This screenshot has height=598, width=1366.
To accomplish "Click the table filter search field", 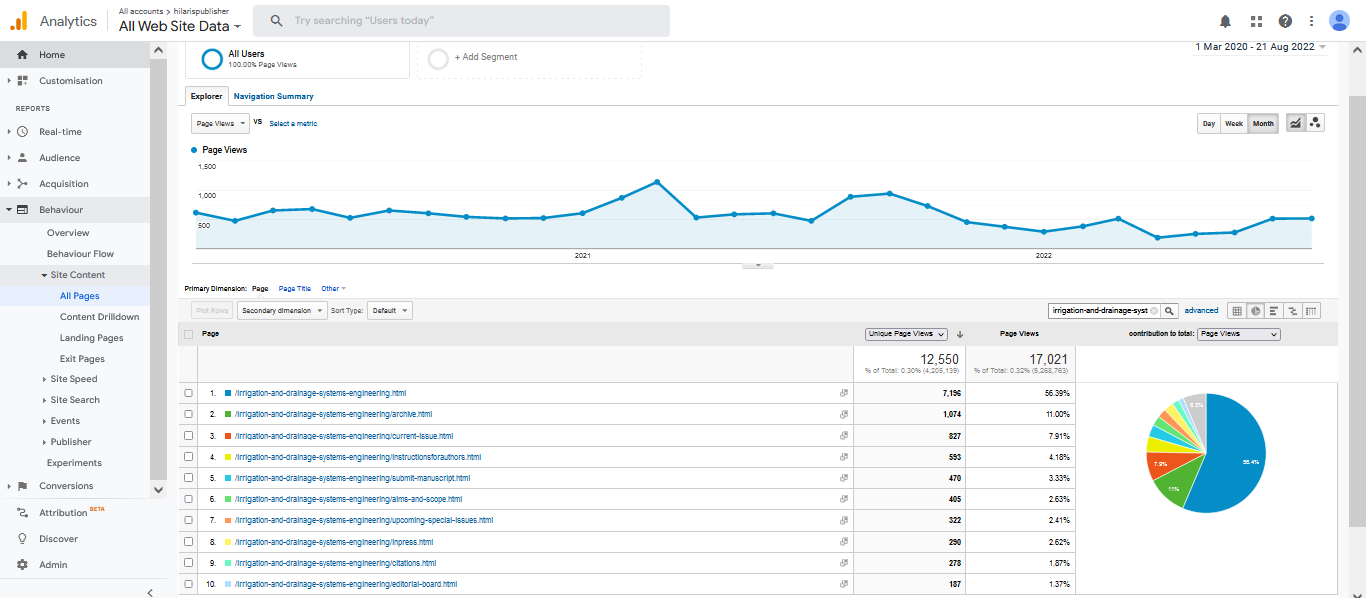I will tap(1099, 311).
